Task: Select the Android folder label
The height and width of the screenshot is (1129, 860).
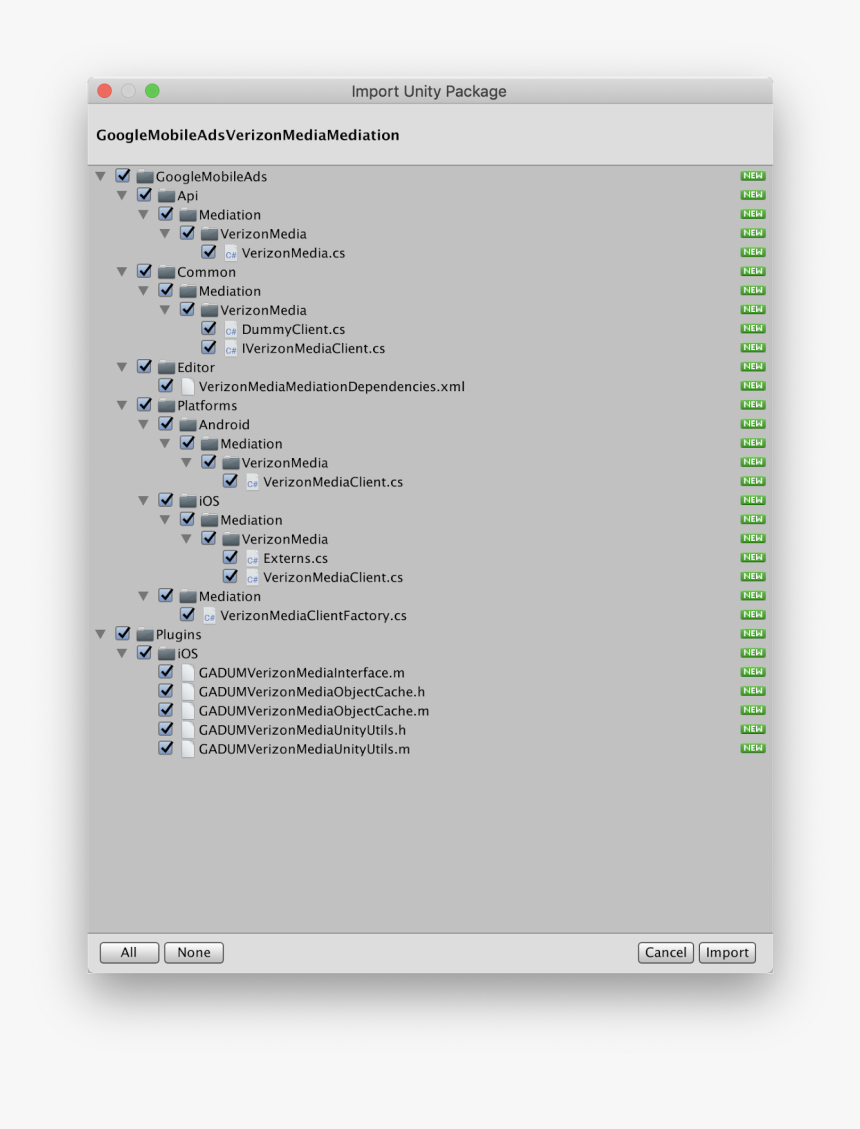Action: tap(224, 425)
